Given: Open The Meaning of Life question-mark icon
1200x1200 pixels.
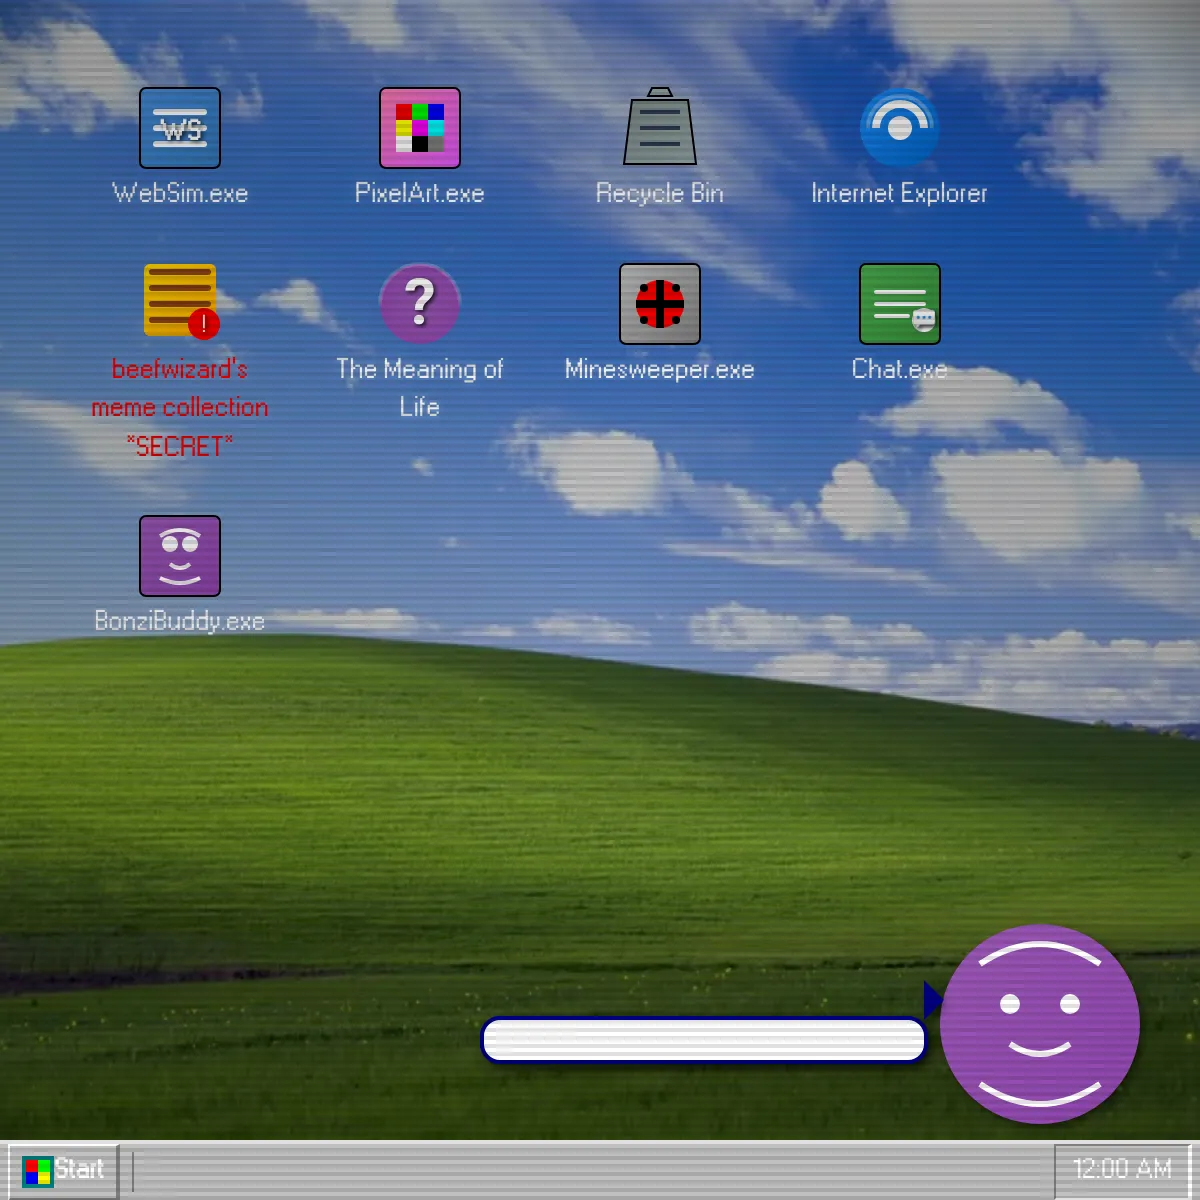Looking at the screenshot, I should [420, 304].
